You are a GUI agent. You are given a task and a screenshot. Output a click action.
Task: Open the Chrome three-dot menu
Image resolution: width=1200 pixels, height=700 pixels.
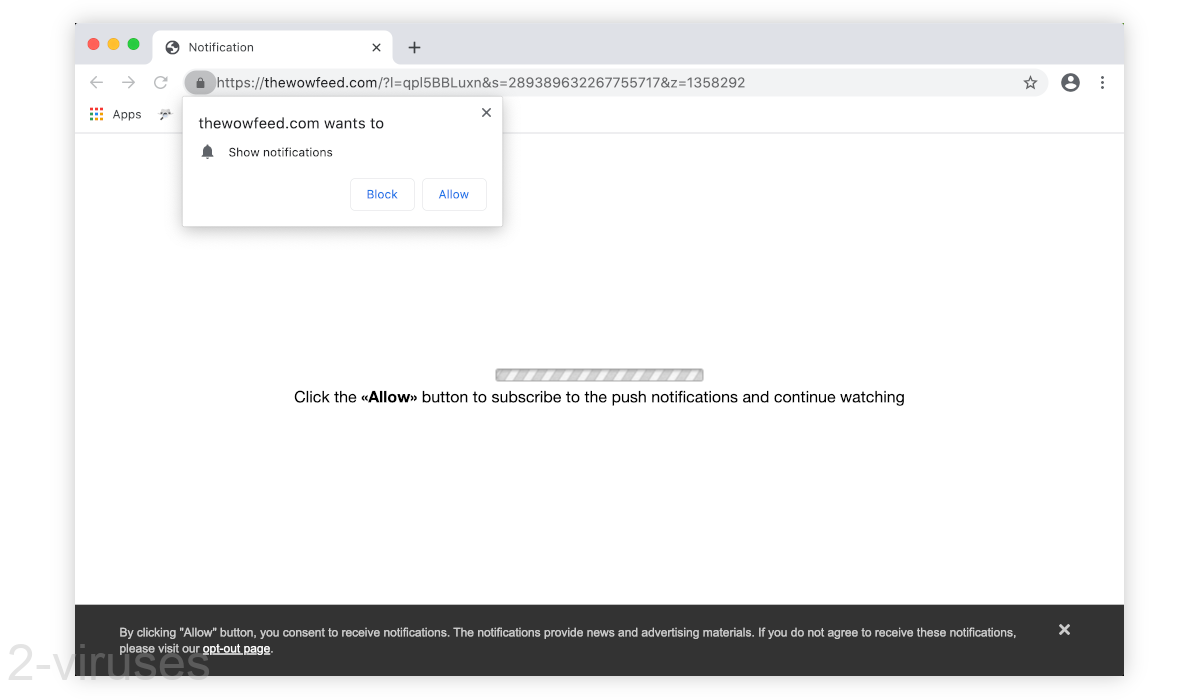tap(1102, 82)
